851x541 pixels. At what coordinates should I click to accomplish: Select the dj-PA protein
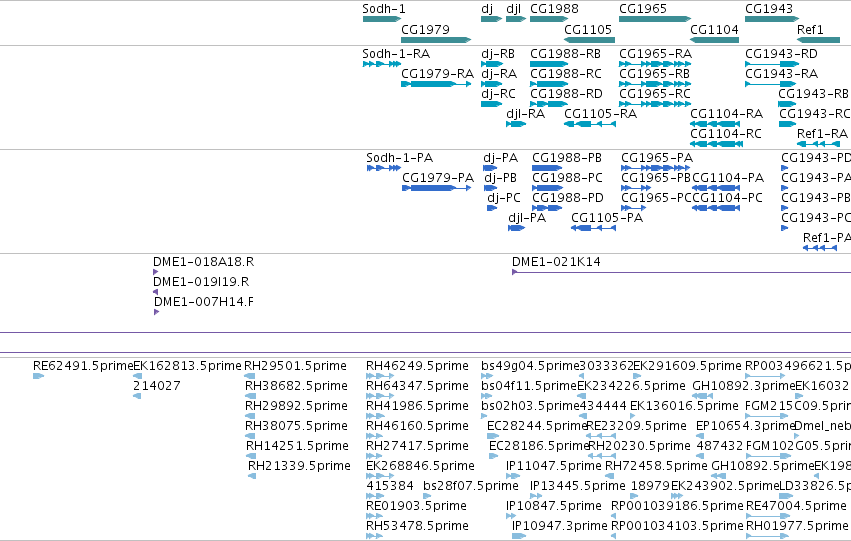(x=500, y=158)
